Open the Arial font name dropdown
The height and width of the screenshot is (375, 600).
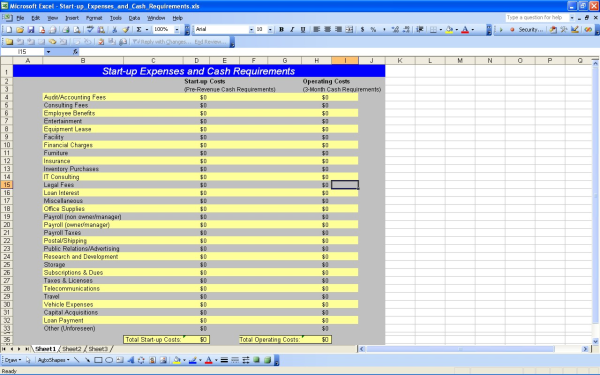coord(251,29)
